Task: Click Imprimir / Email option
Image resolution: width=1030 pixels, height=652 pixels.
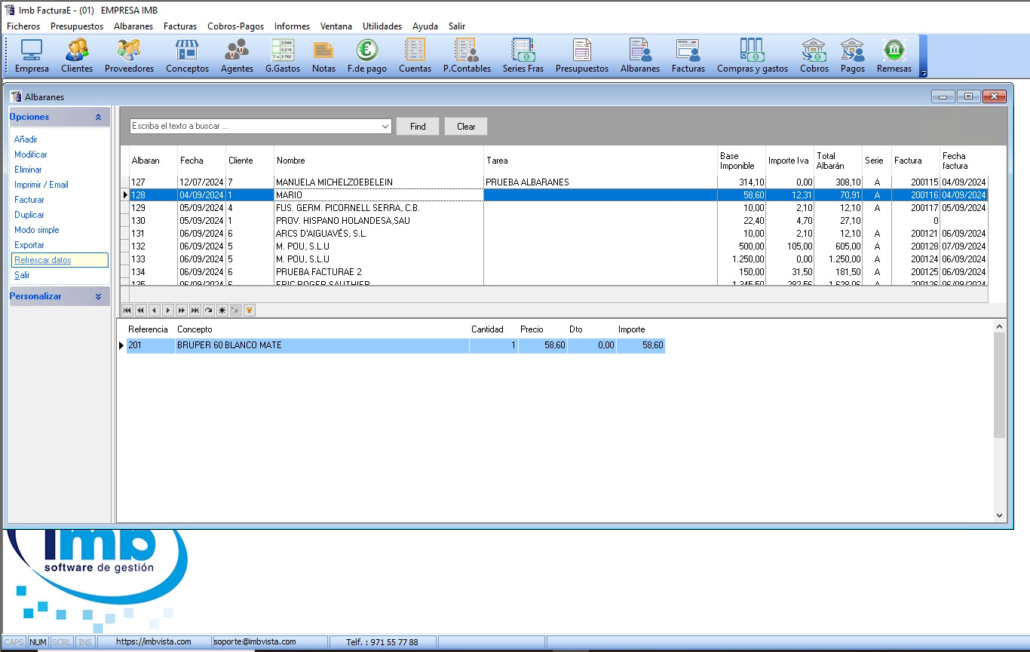Action: point(41,185)
